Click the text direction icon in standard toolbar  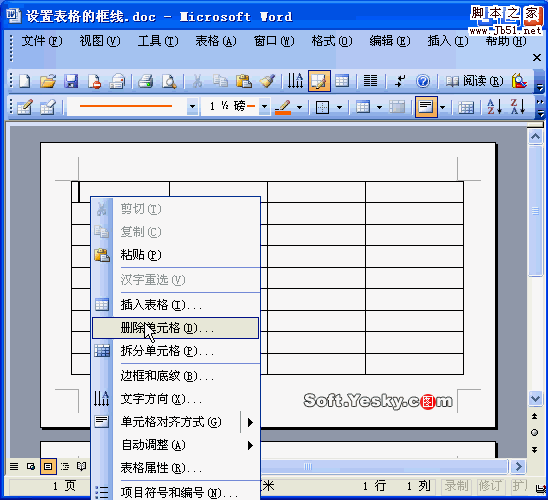(x=295, y=81)
